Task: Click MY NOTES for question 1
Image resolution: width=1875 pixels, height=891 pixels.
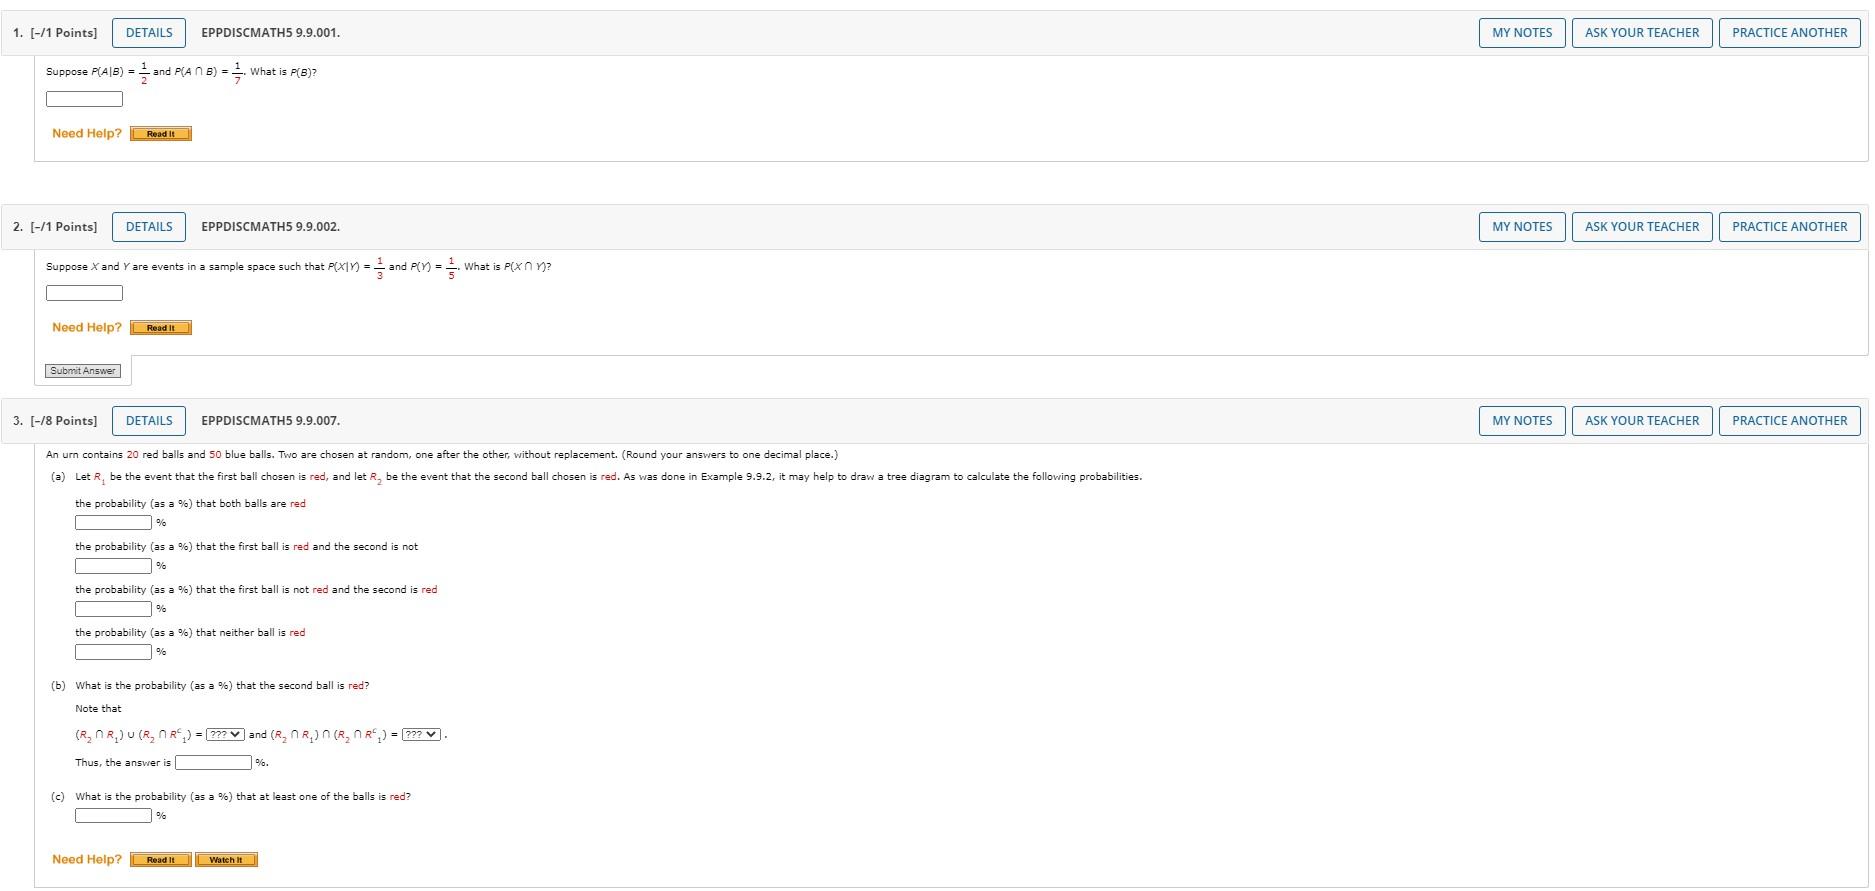Action: click(x=1522, y=33)
